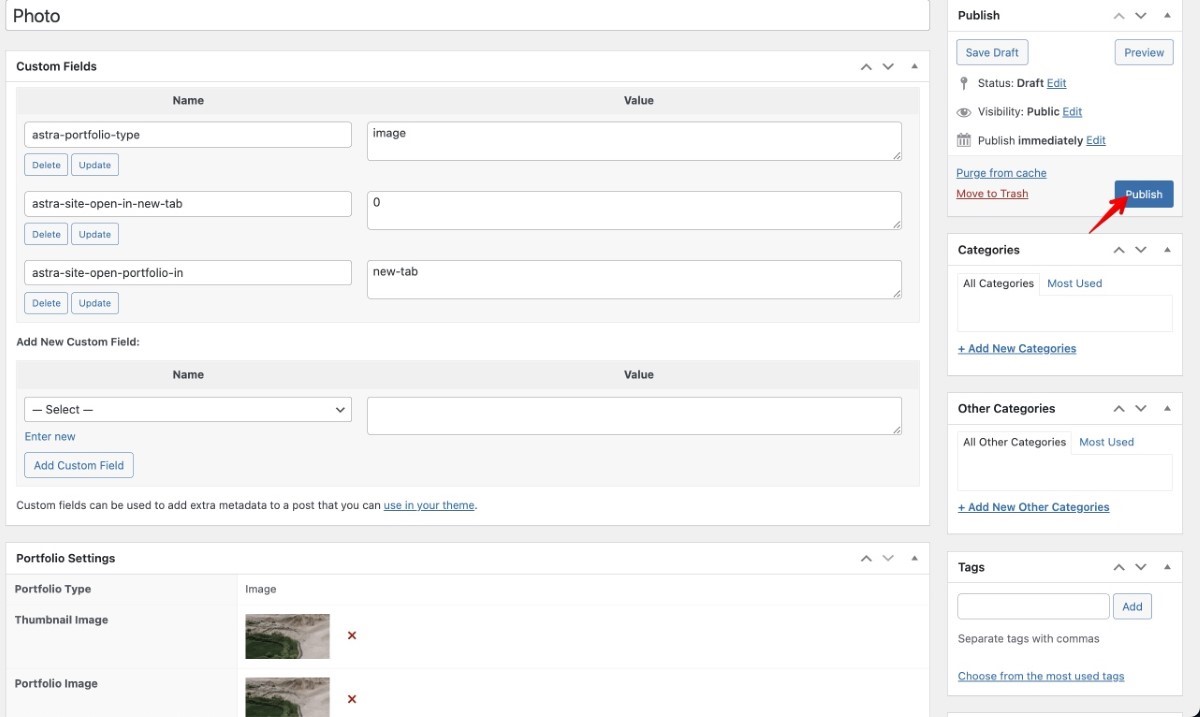Click Enter new custom field link

[50, 437]
